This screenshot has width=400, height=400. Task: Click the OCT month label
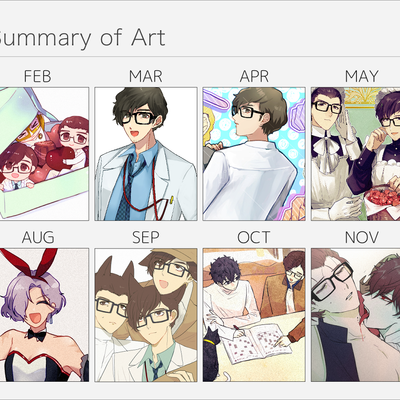254,238
